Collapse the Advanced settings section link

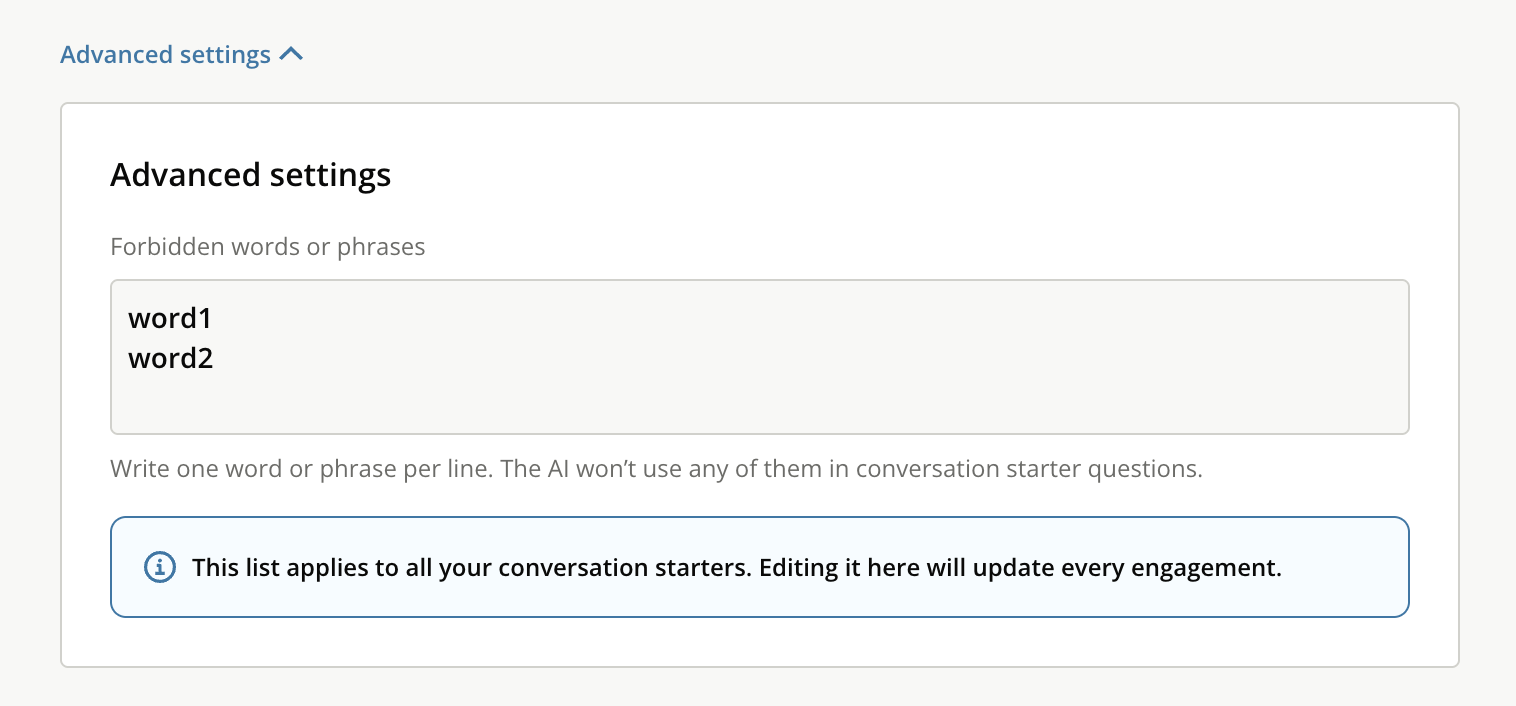(165, 54)
